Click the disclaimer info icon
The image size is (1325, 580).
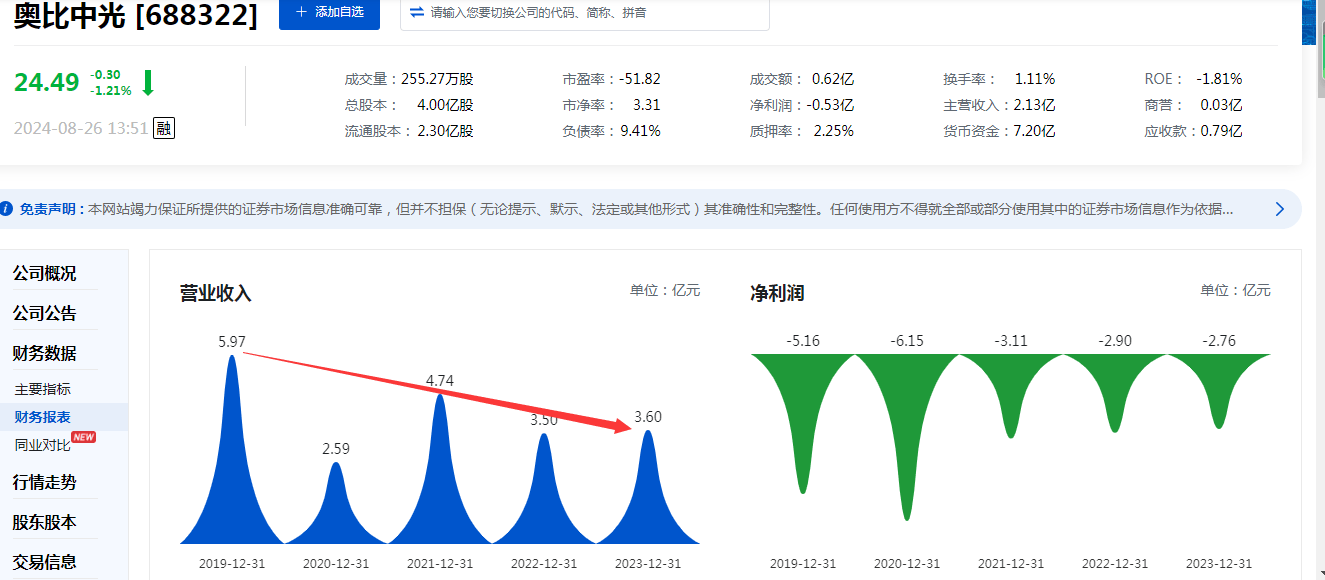click(7, 210)
